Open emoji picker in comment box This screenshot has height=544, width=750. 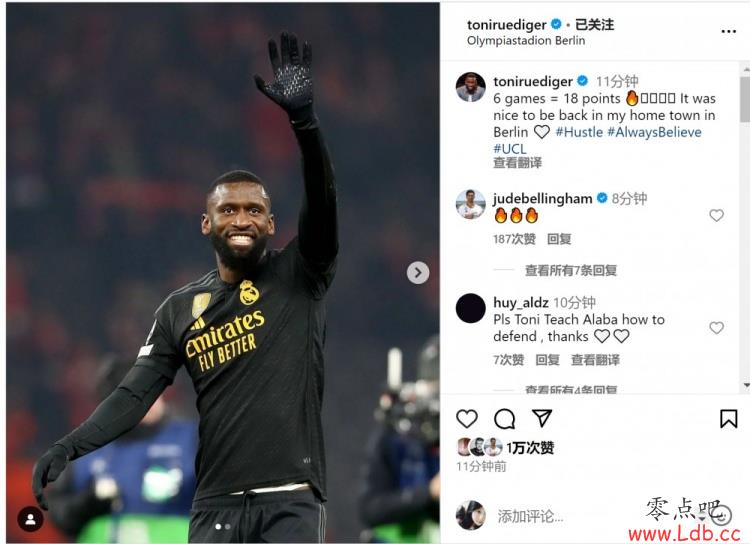(721, 515)
